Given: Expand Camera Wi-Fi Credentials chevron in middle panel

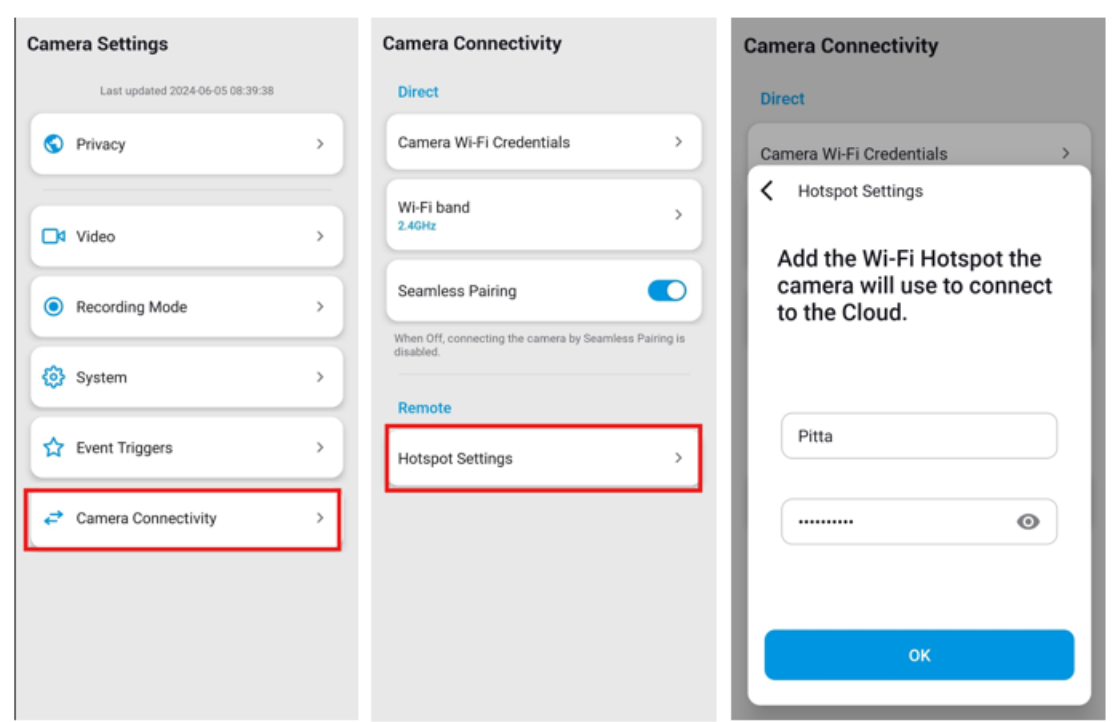Looking at the screenshot, I should [678, 142].
